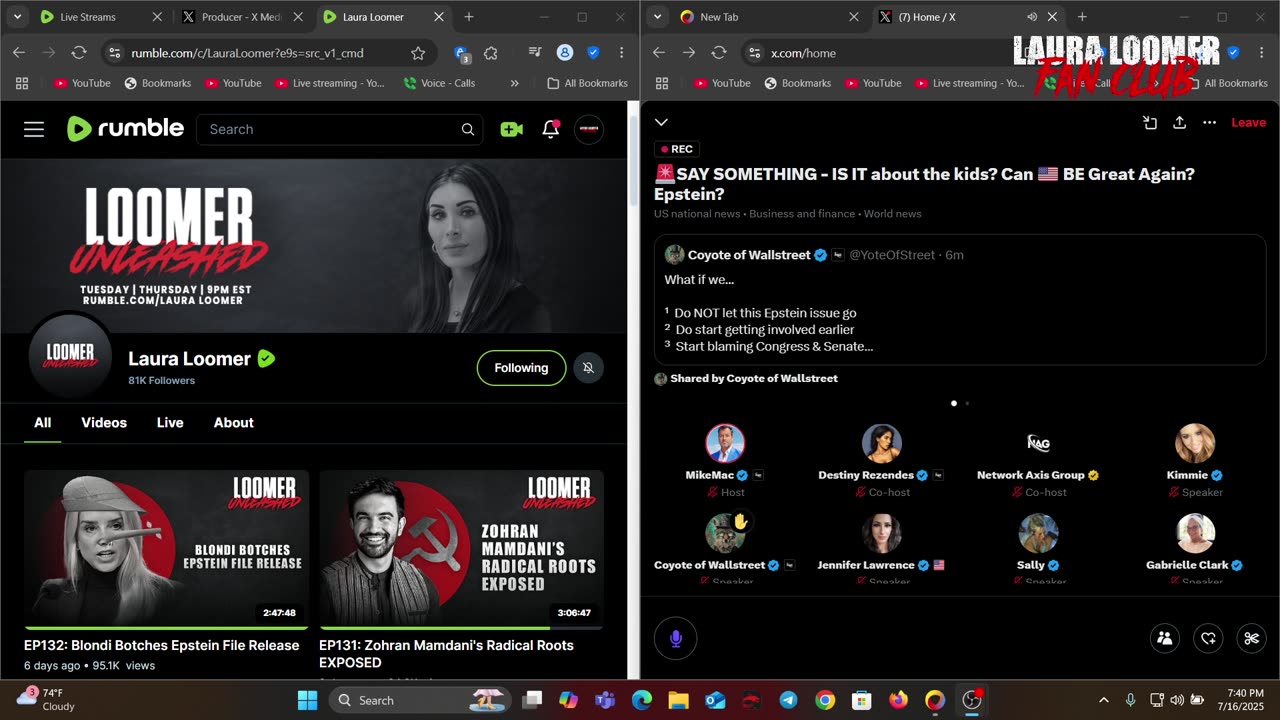Open EP132 Blondi Botches video thumbnail

167,549
